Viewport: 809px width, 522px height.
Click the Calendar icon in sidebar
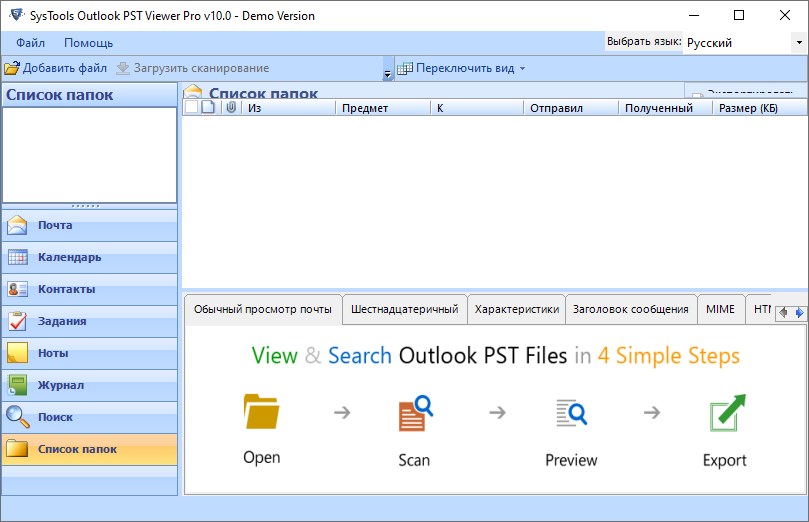[18, 257]
